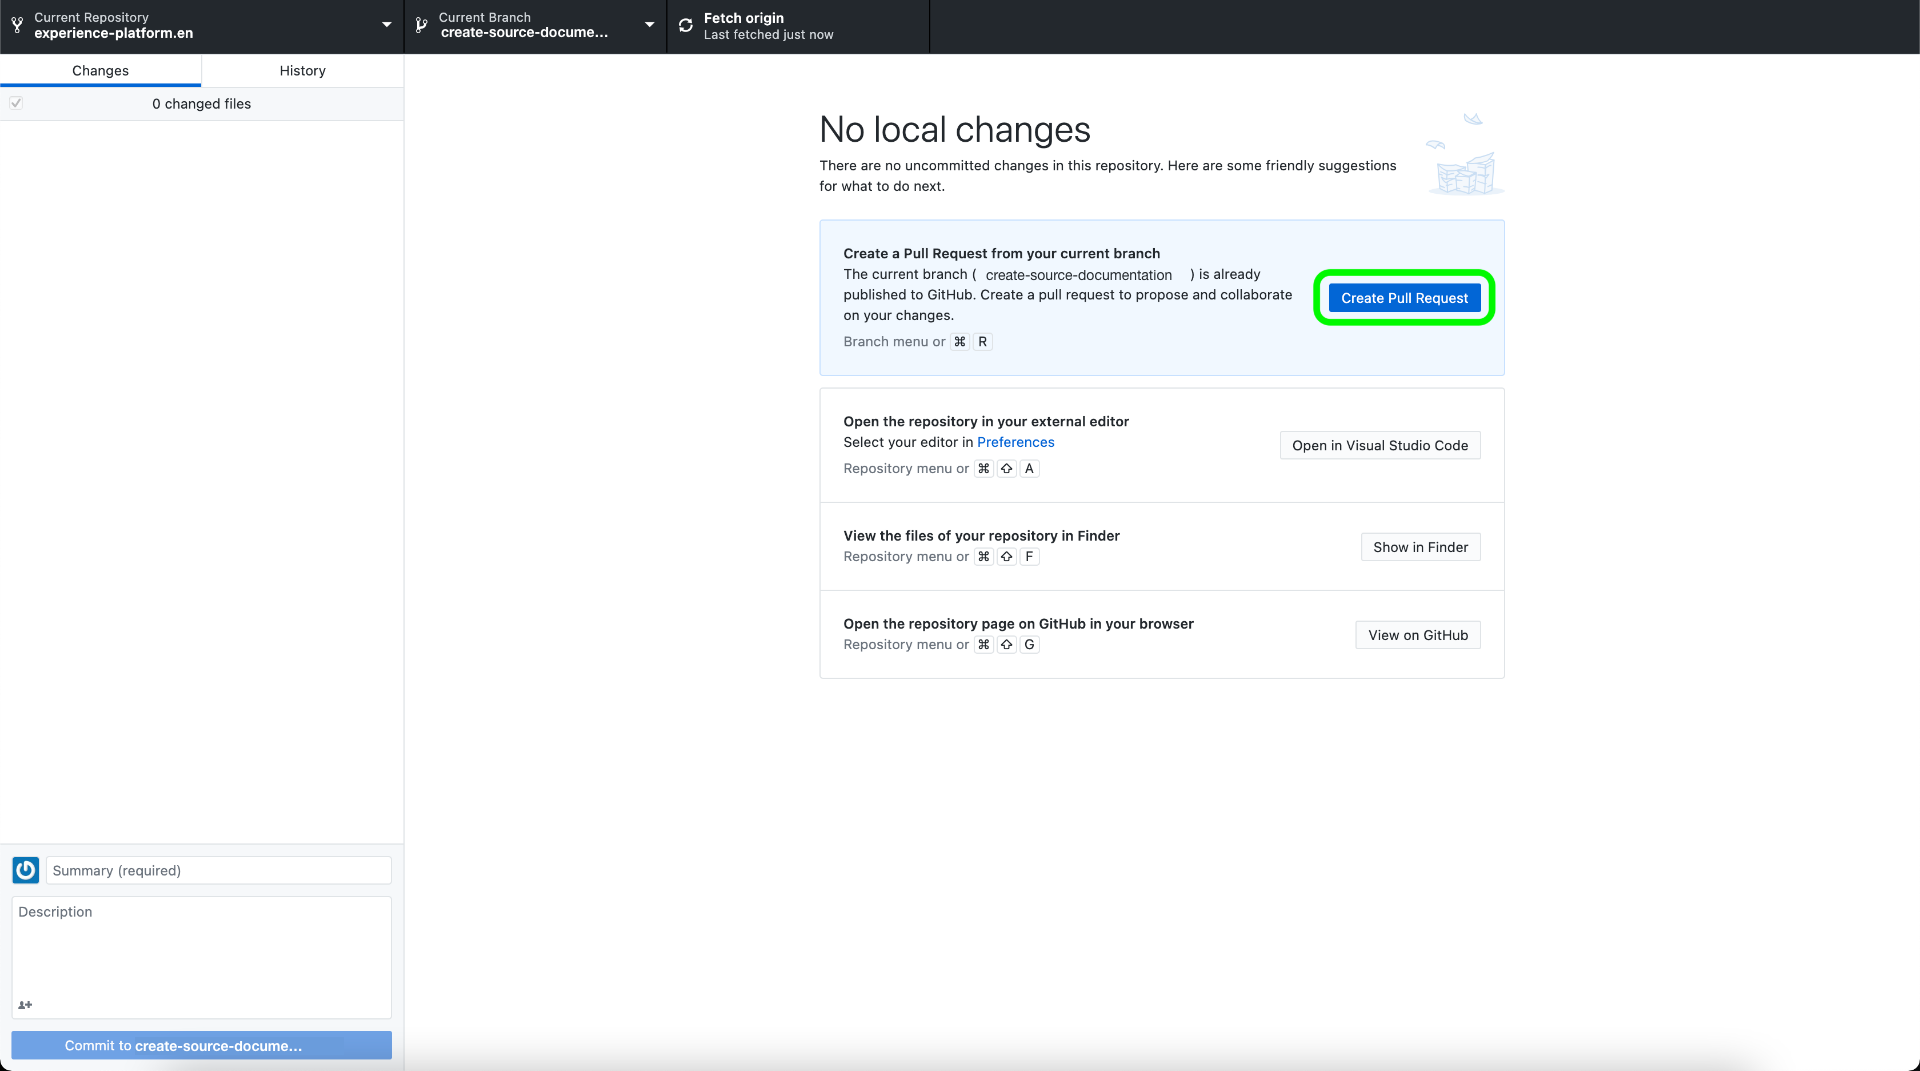Viewport: 1920px width, 1071px height.
Task: Switch to the History tab
Action: click(x=302, y=70)
